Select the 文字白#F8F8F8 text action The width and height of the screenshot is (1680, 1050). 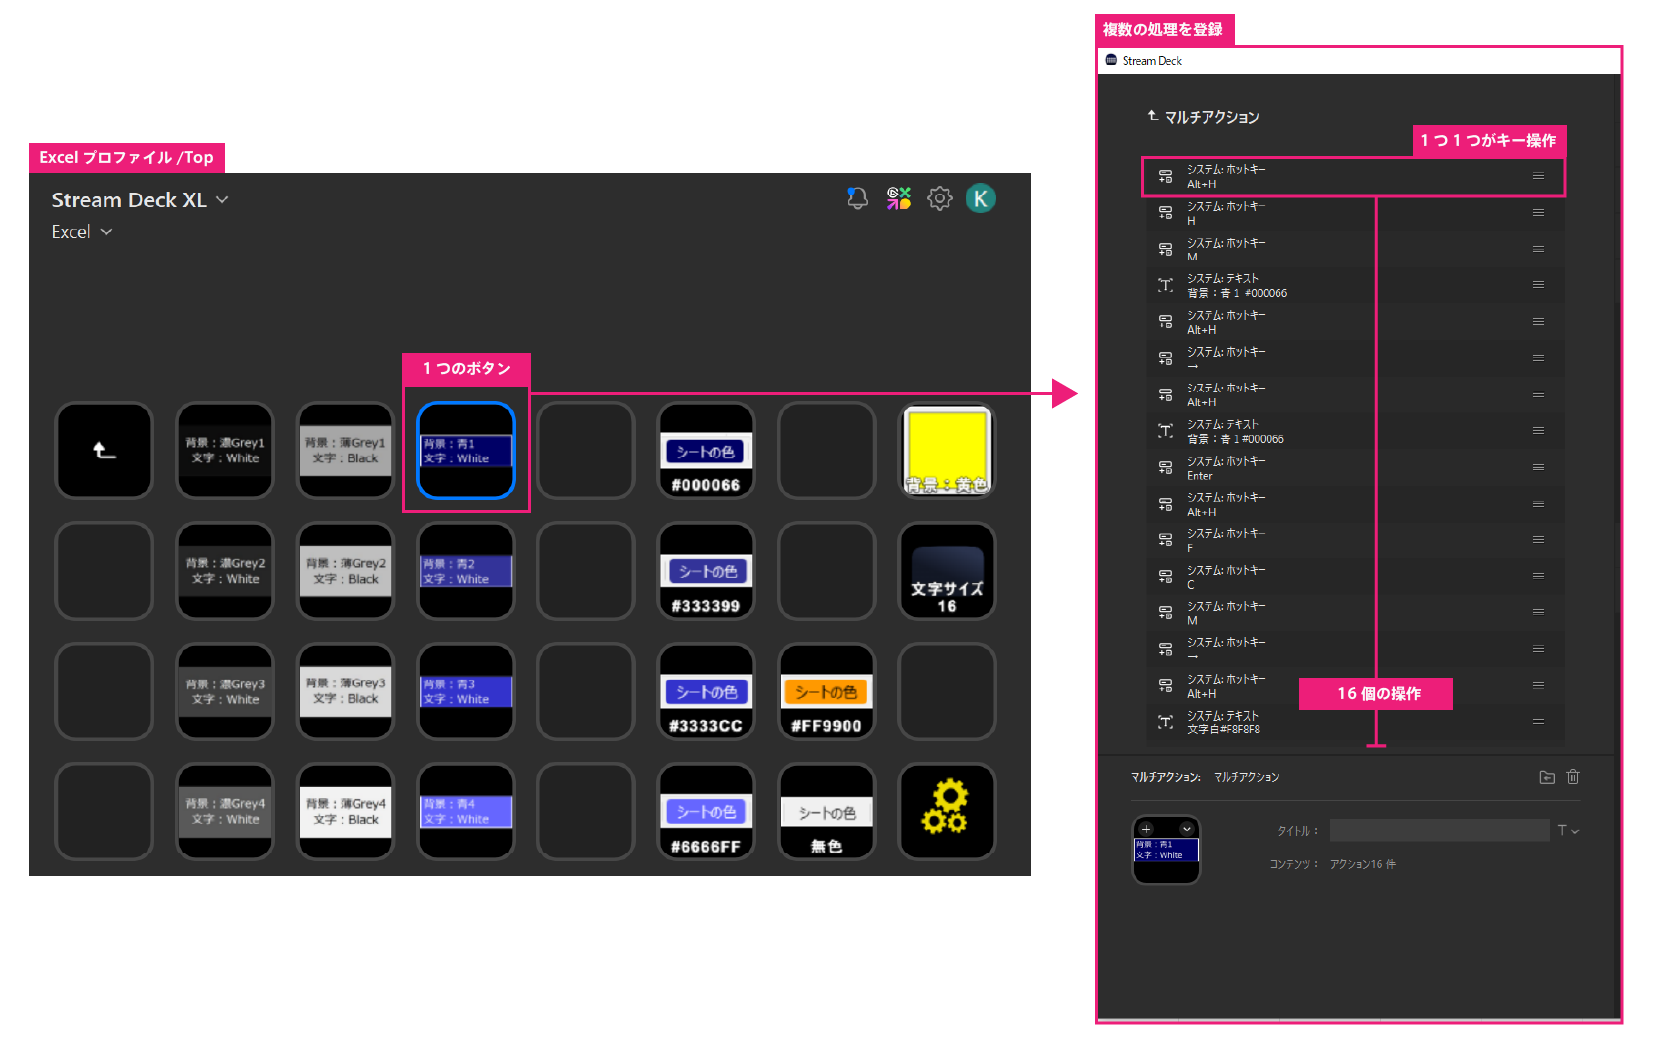point(1352,722)
